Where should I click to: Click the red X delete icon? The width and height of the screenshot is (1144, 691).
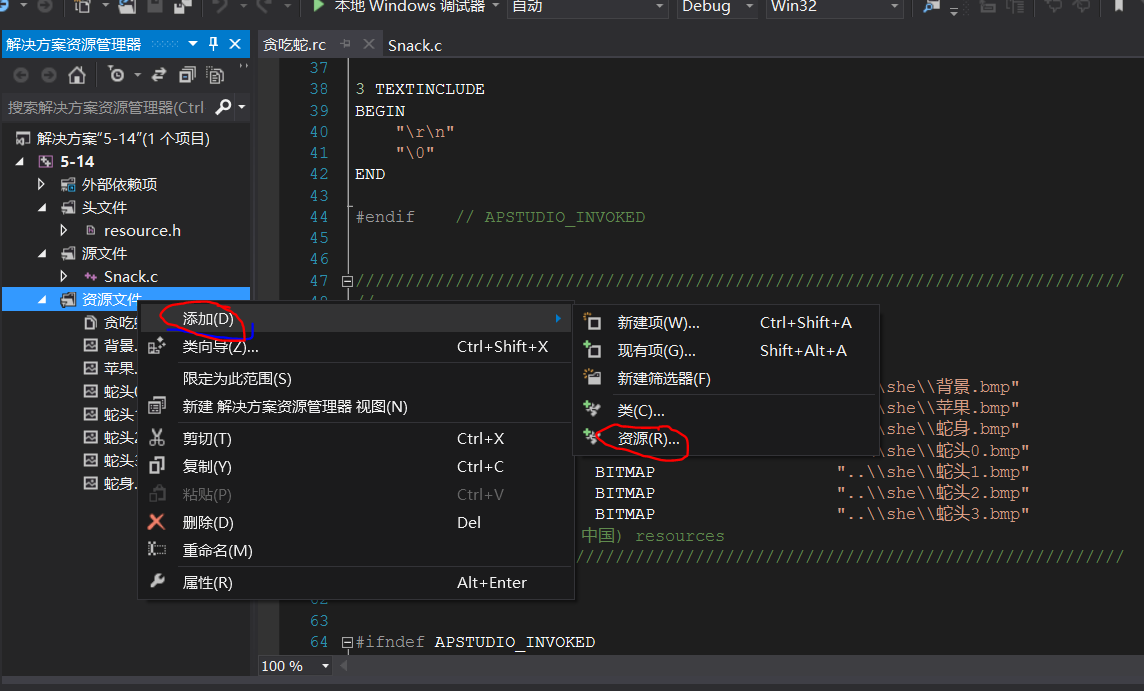coord(156,522)
